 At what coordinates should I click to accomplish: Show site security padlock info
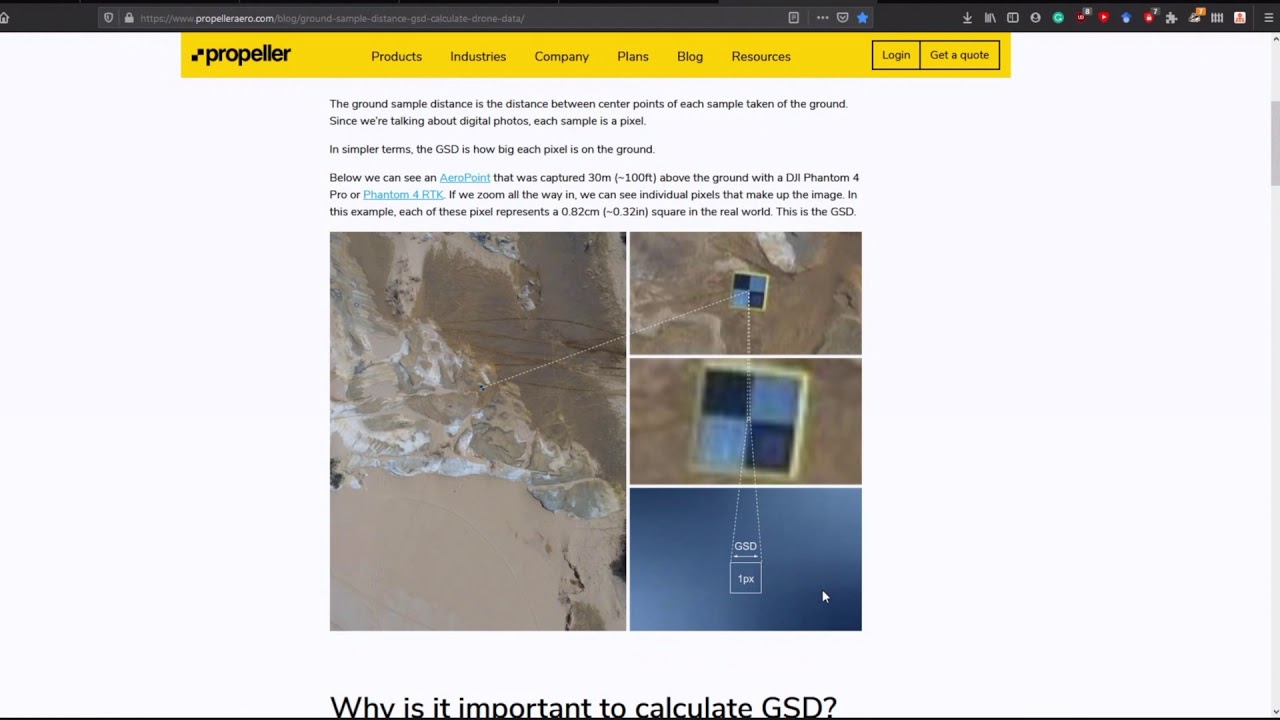point(129,18)
